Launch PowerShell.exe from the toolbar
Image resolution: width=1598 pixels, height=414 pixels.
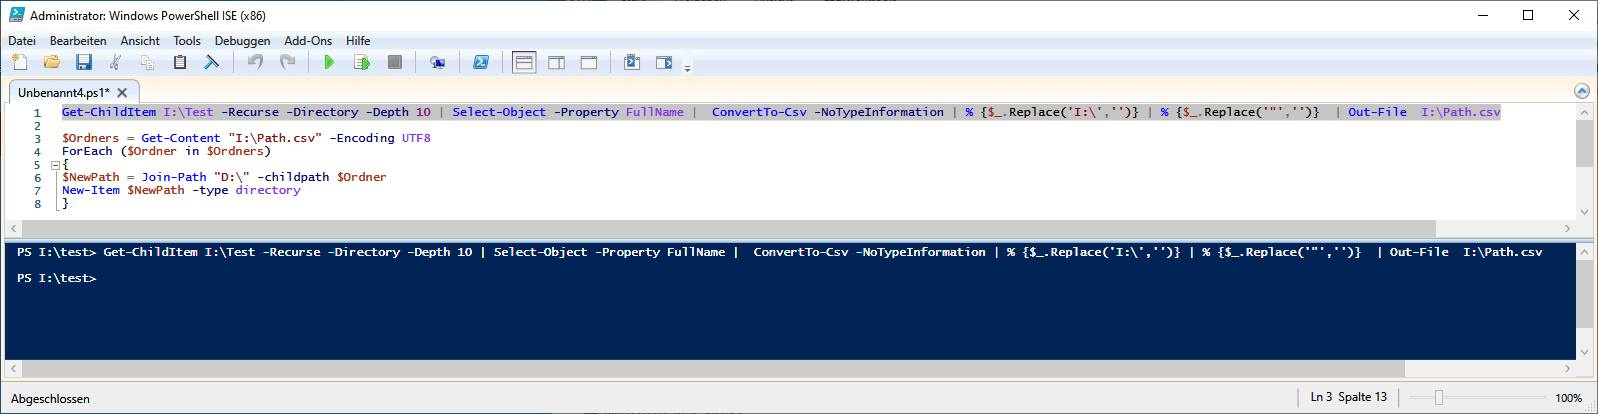coord(481,62)
